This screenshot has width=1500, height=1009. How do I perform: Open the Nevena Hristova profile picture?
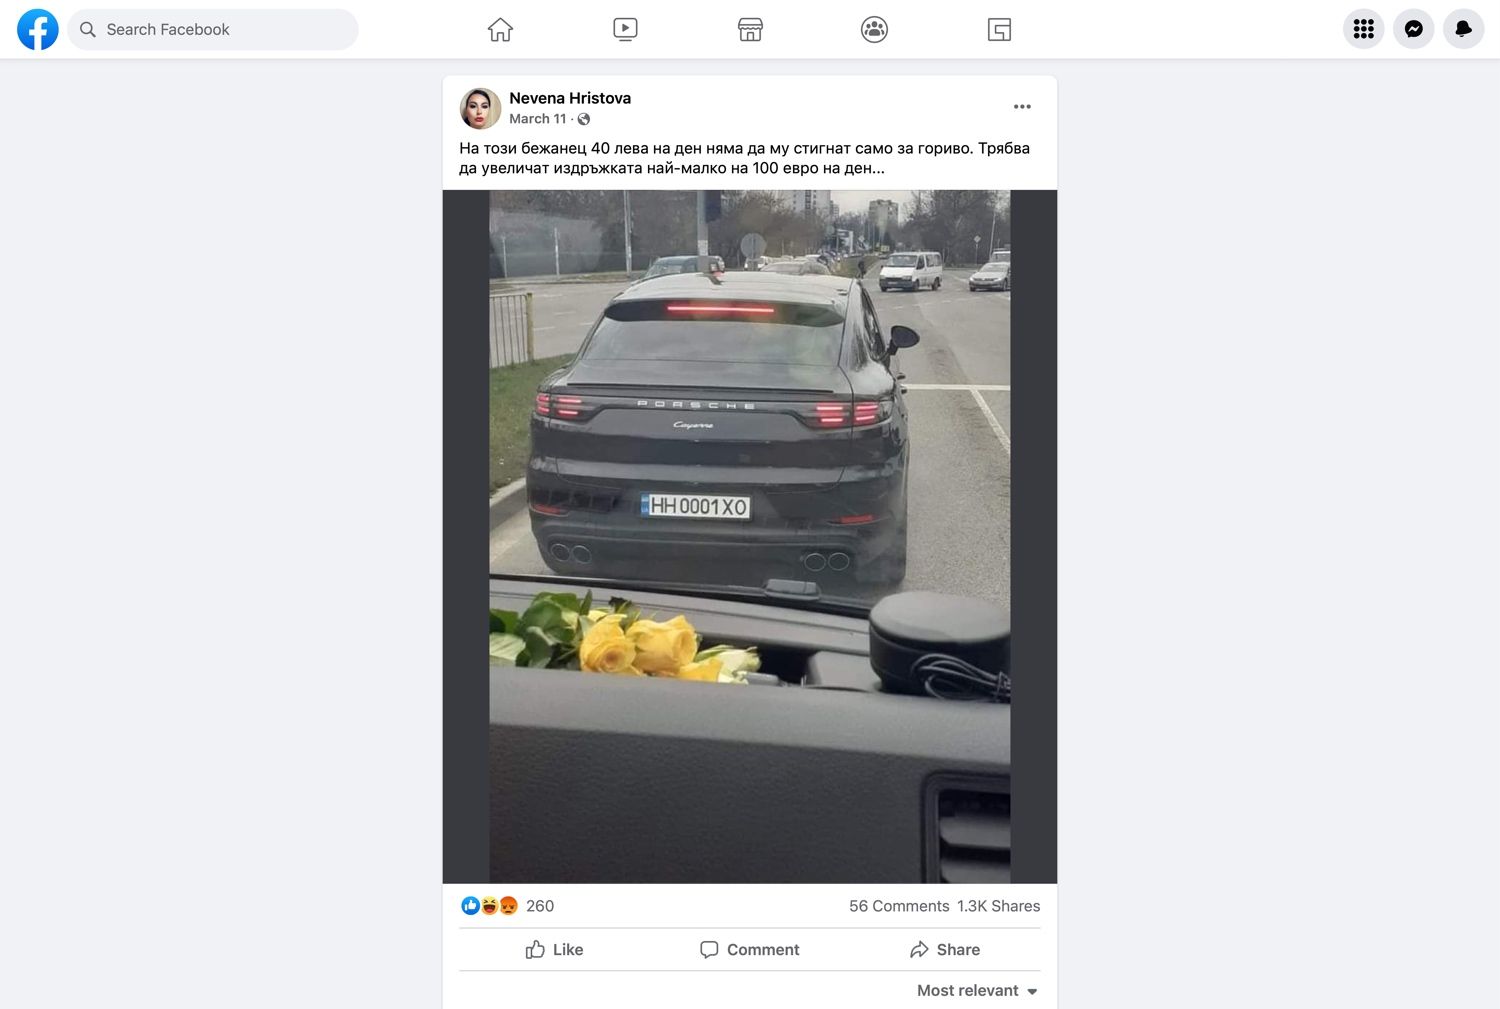(x=480, y=108)
